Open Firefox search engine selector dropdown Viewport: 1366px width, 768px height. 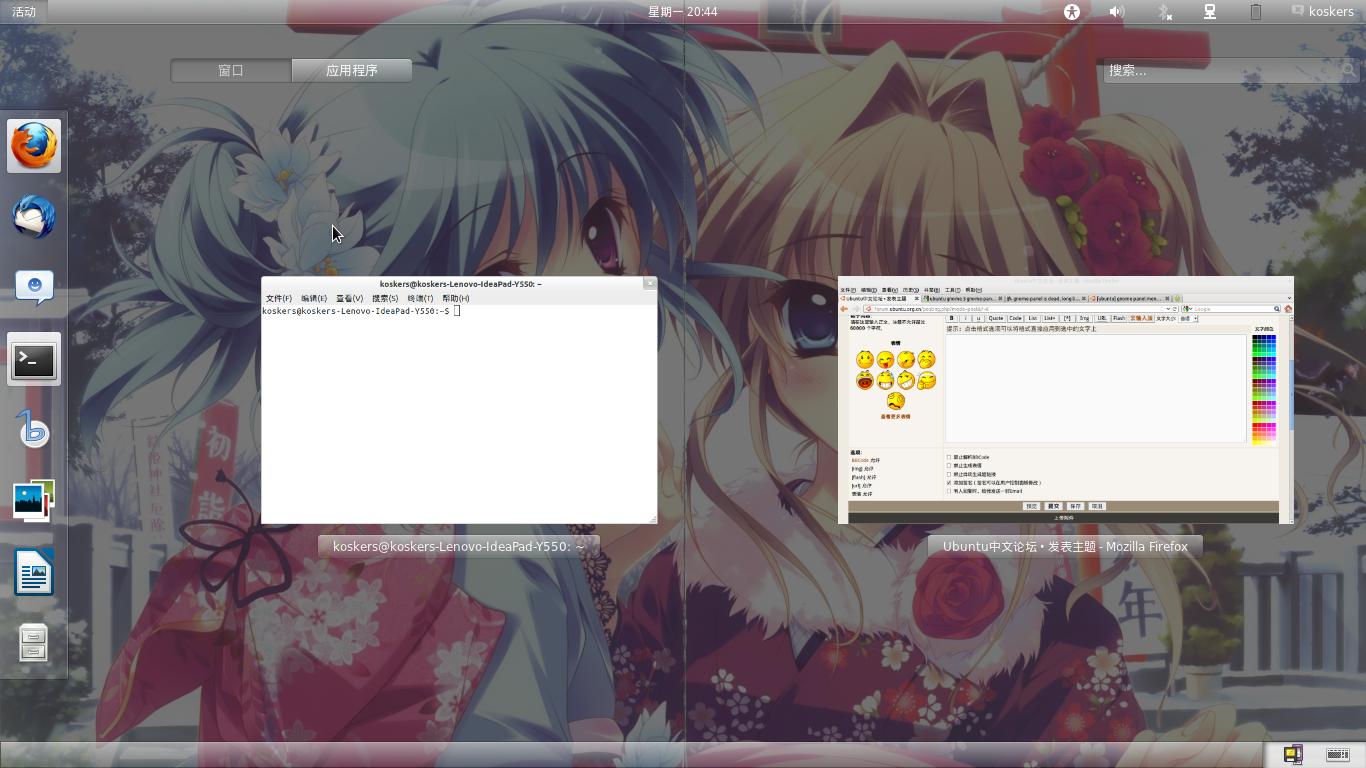[x=1187, y=309]
